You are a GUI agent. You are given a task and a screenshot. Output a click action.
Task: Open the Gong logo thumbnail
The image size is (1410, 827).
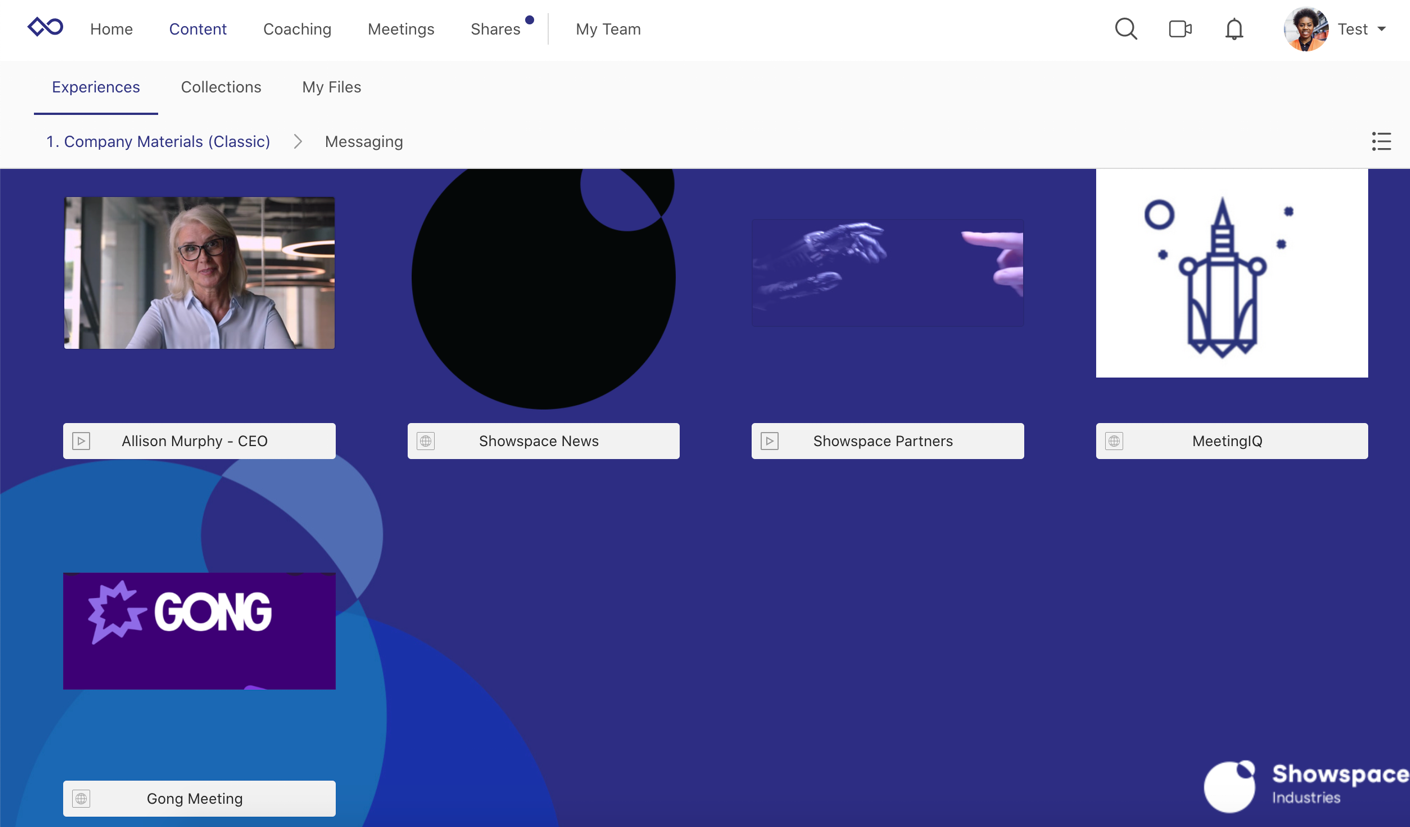pyautogui.click(x=200, y=631)
